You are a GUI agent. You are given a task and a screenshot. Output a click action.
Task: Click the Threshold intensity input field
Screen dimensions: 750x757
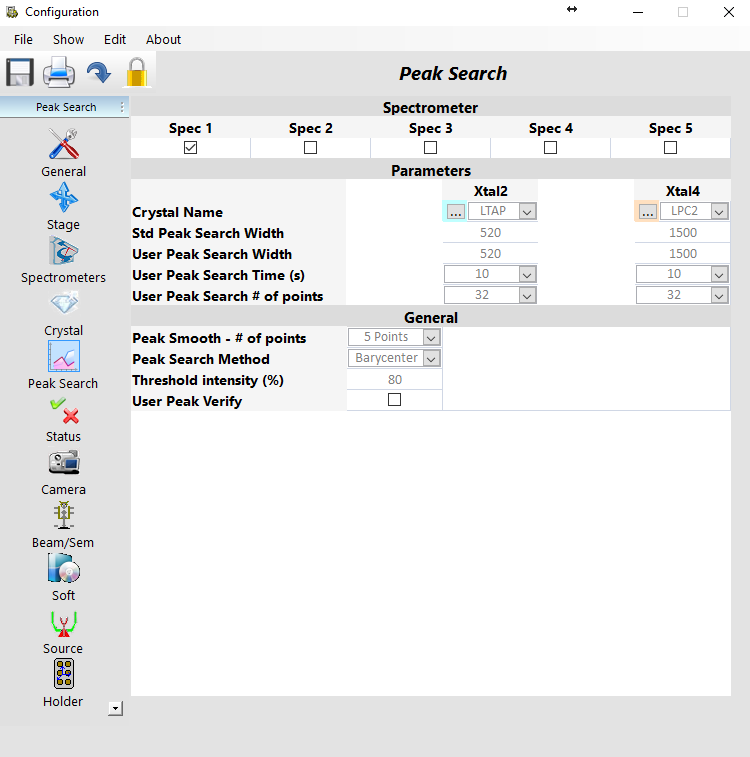coord(394,380)
